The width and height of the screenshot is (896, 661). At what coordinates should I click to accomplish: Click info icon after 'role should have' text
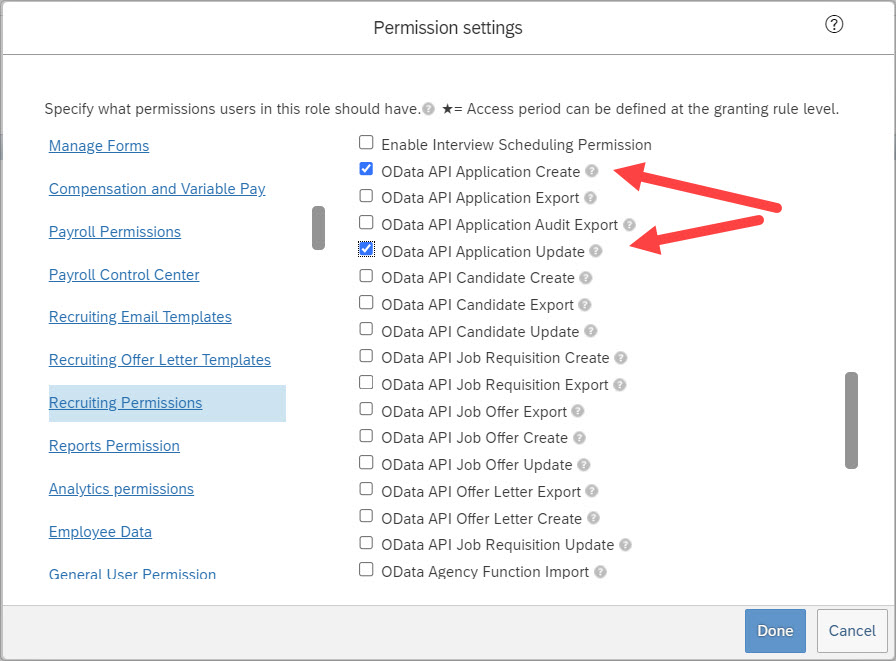429,109
